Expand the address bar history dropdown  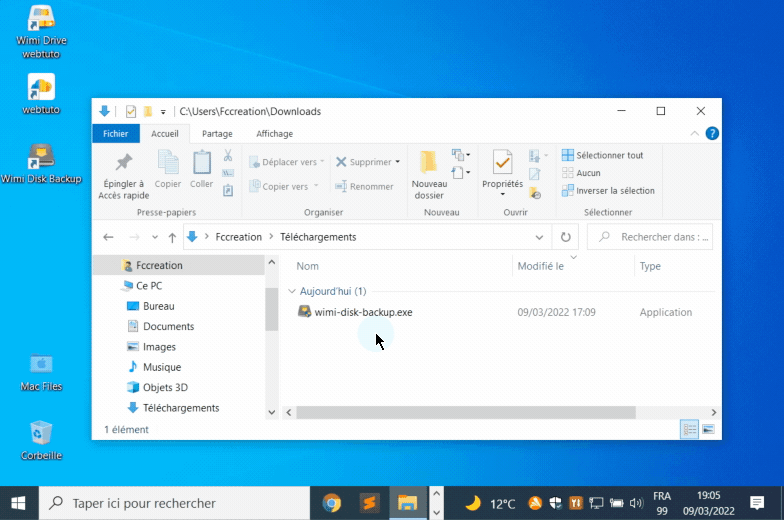pos(539,237)
